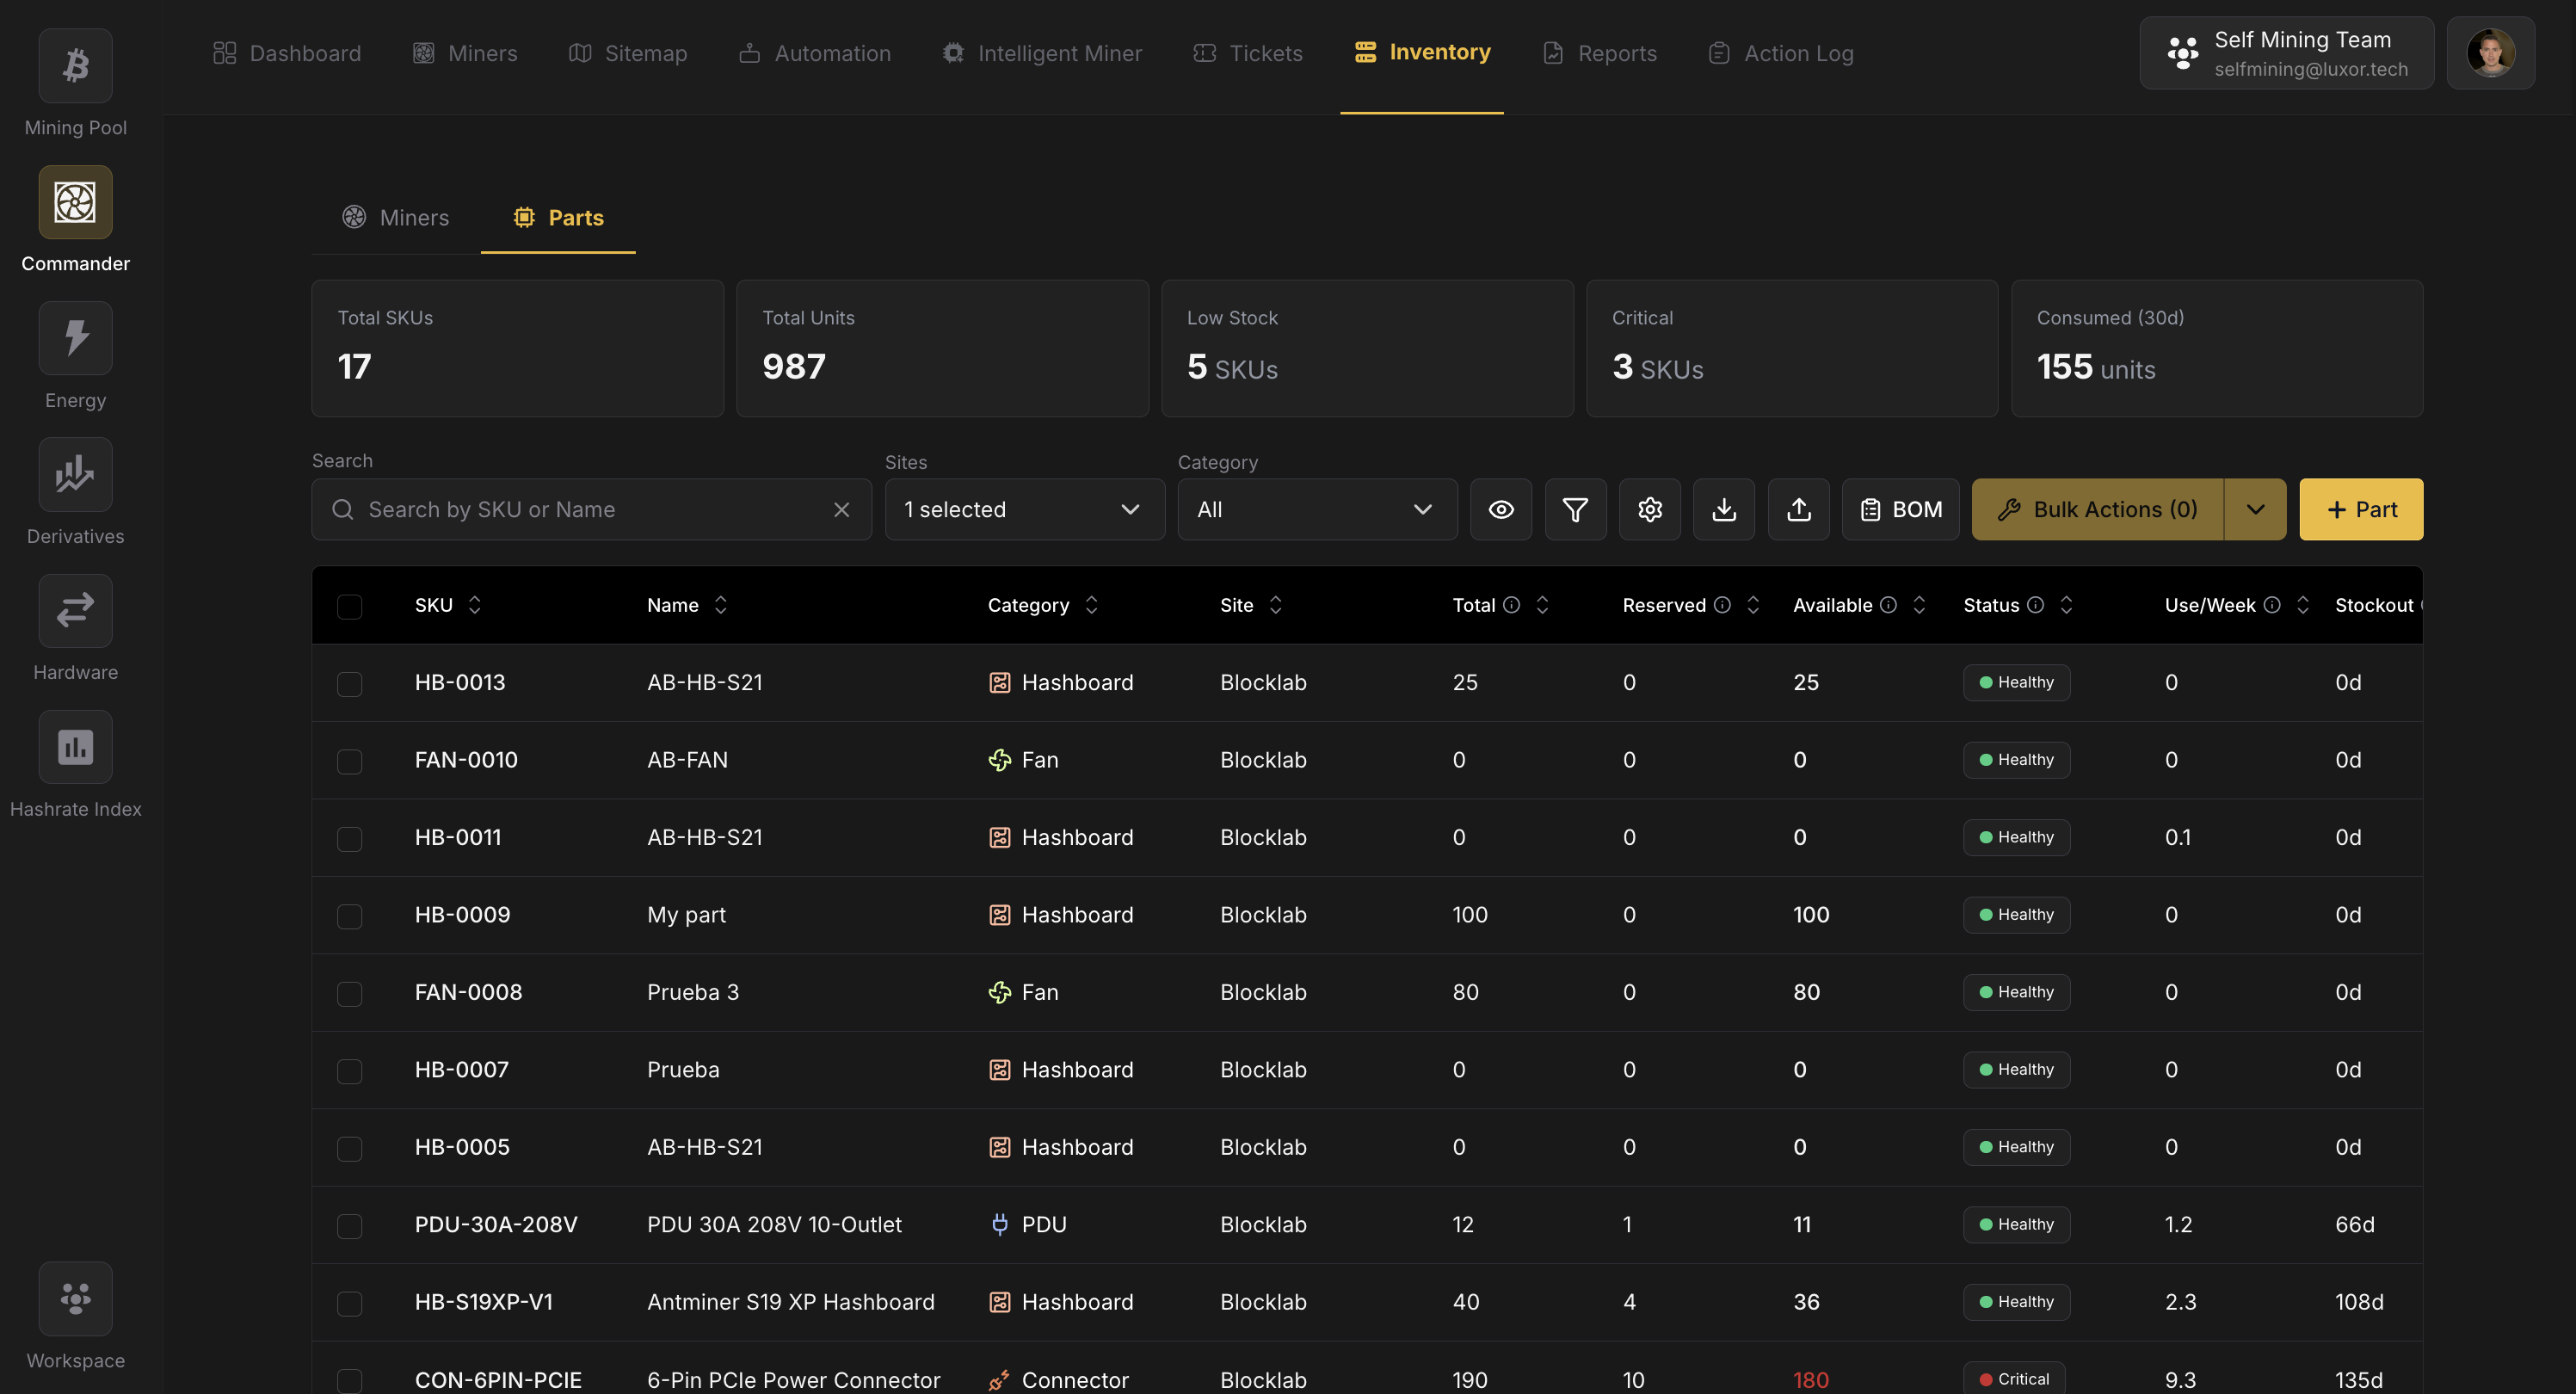Open the Reports tab
The width and height of the screenshot is (2576, 1394).
click(1600, 53)
